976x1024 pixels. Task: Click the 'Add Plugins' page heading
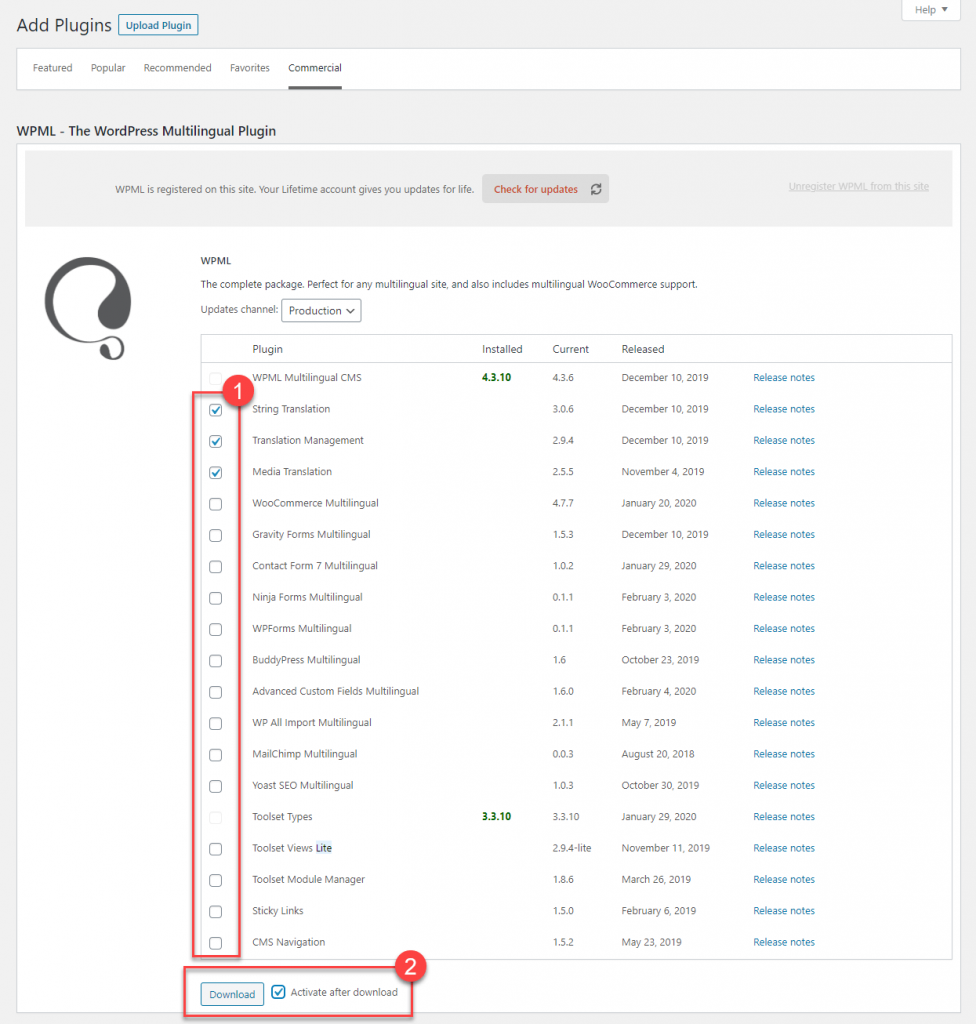tap(64, 25)
